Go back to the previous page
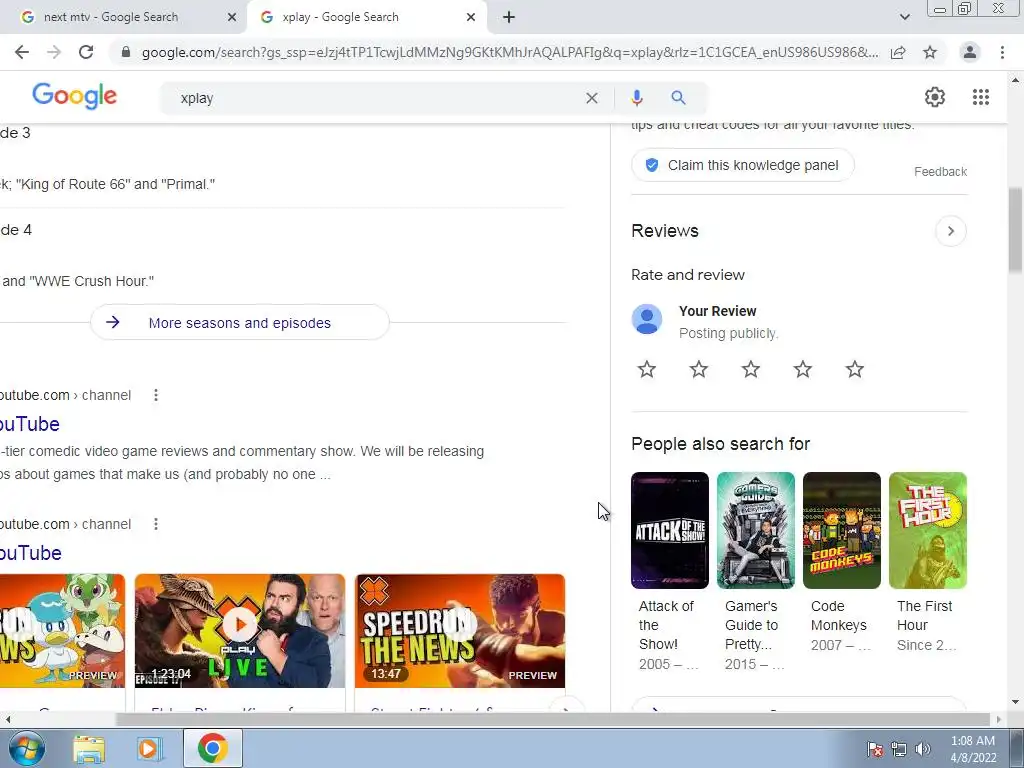Image resolution: width=1024 pixels, height=768 pixels. tap(22, 52)
